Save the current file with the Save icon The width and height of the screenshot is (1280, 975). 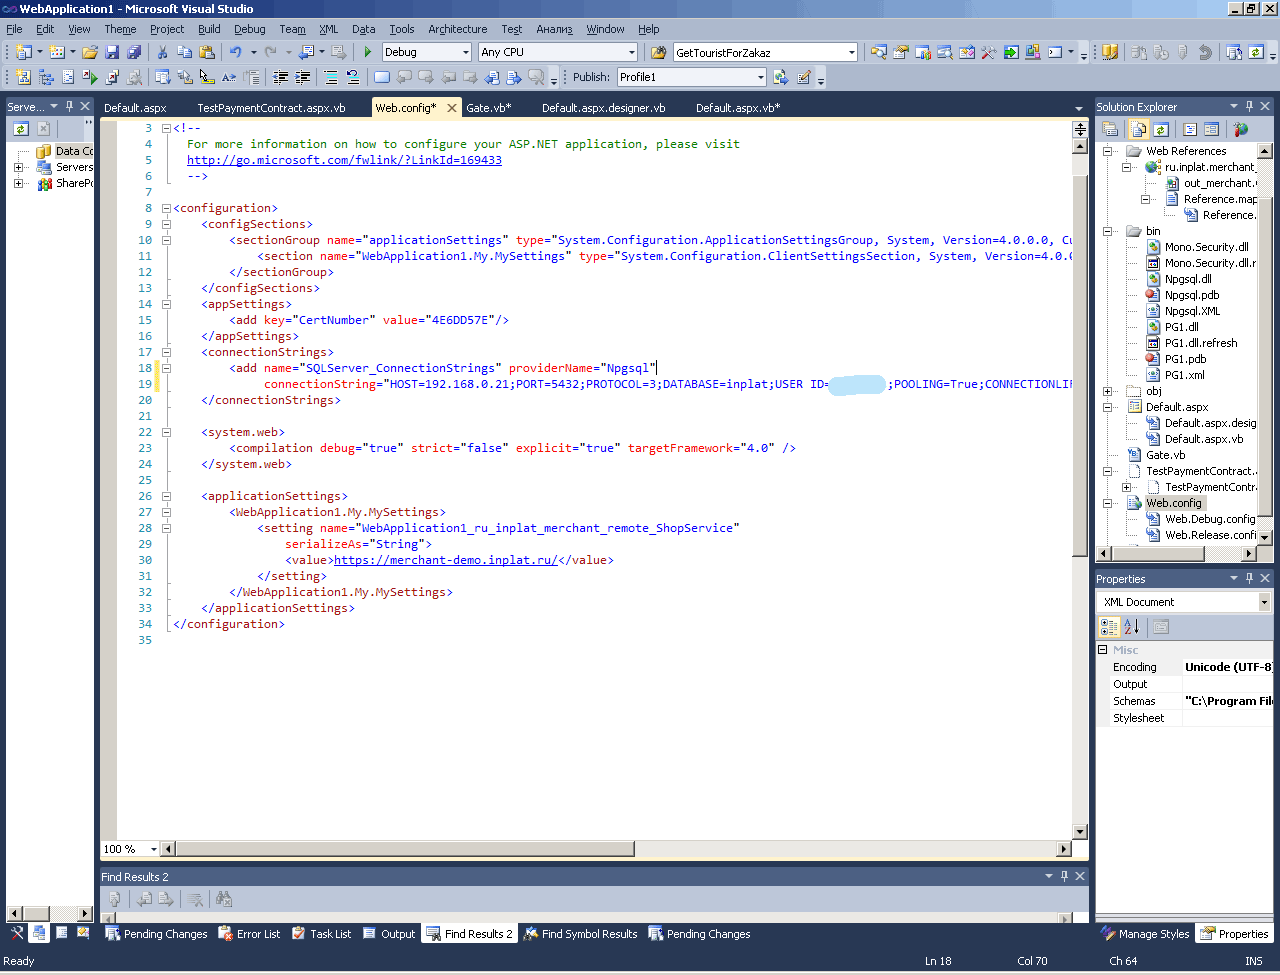point(112,52)
